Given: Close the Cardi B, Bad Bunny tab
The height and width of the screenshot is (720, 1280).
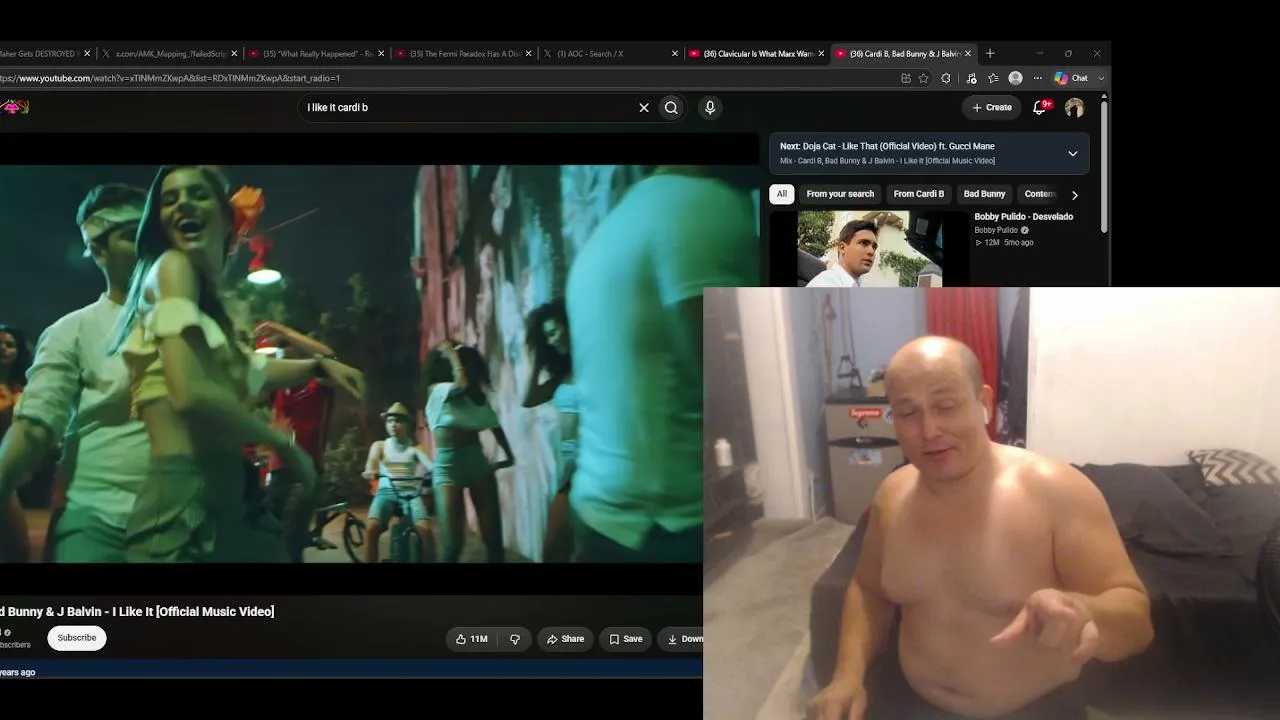Looking at the screenshot, I should pyautogui.click(x=968, y=54).
